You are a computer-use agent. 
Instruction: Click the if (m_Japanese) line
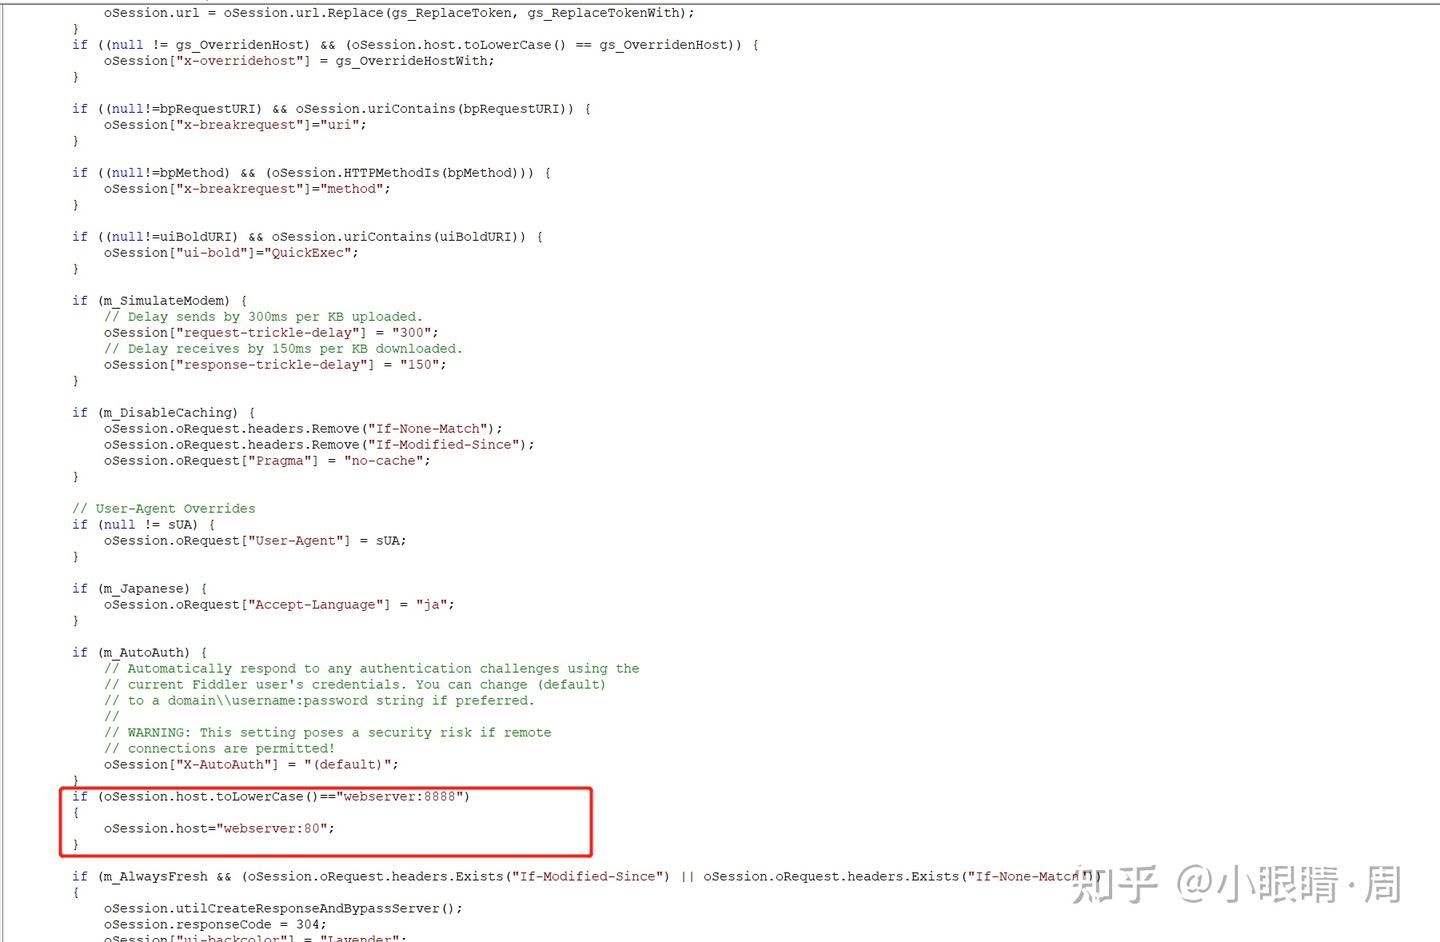[139, 589]
